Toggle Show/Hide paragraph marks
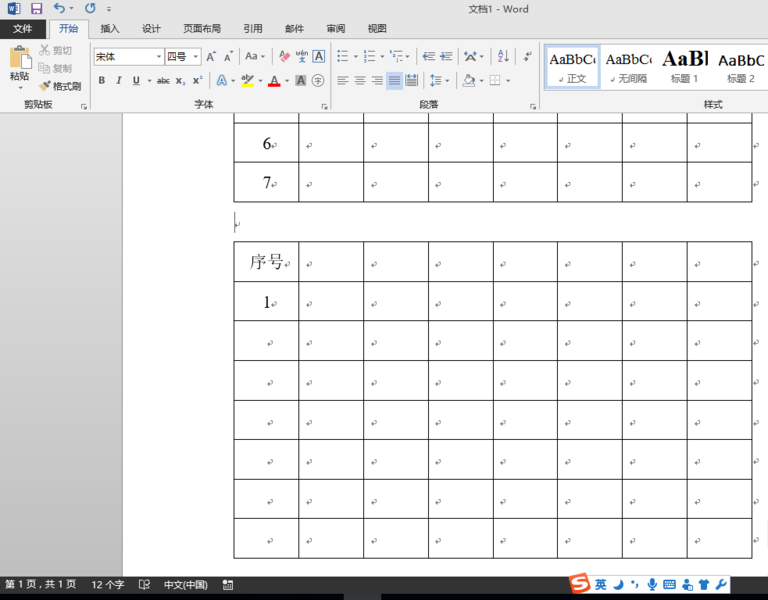Image resolution: width=768 pixels, height=600 pixels. (527, 57)
